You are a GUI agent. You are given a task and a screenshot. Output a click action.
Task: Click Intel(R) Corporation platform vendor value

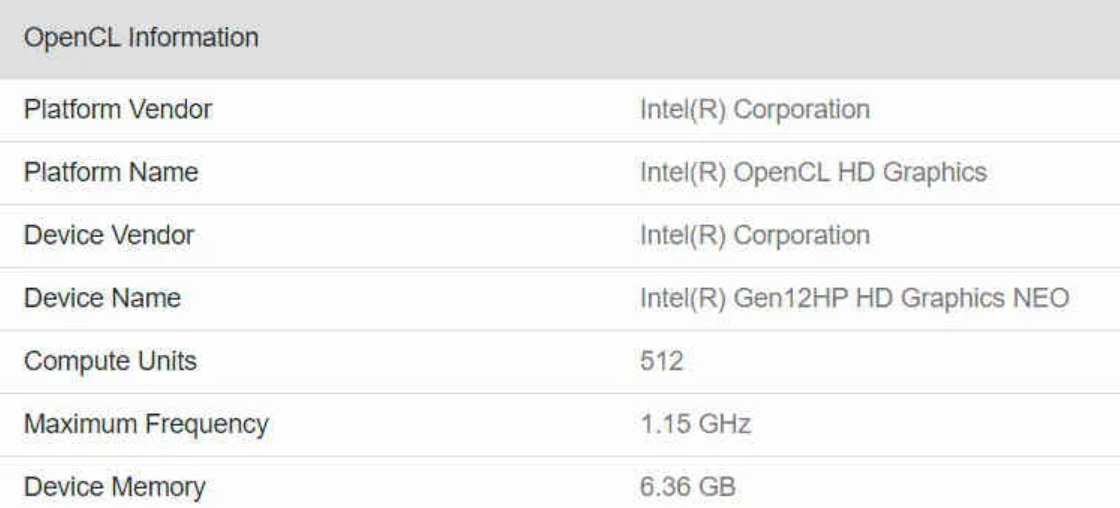(754, 109)
